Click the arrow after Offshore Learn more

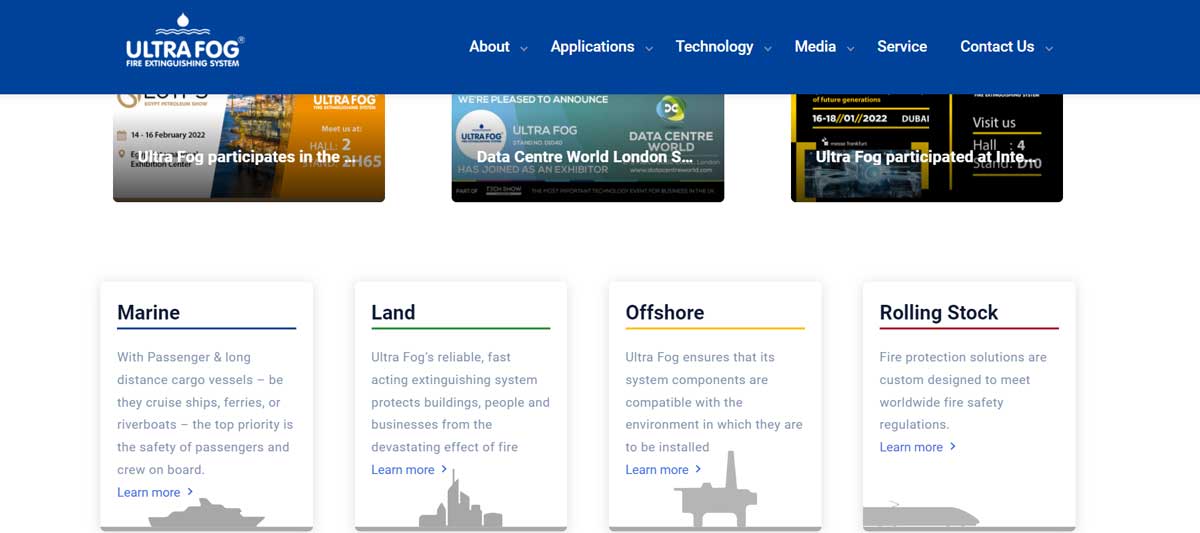click(698, 469)
